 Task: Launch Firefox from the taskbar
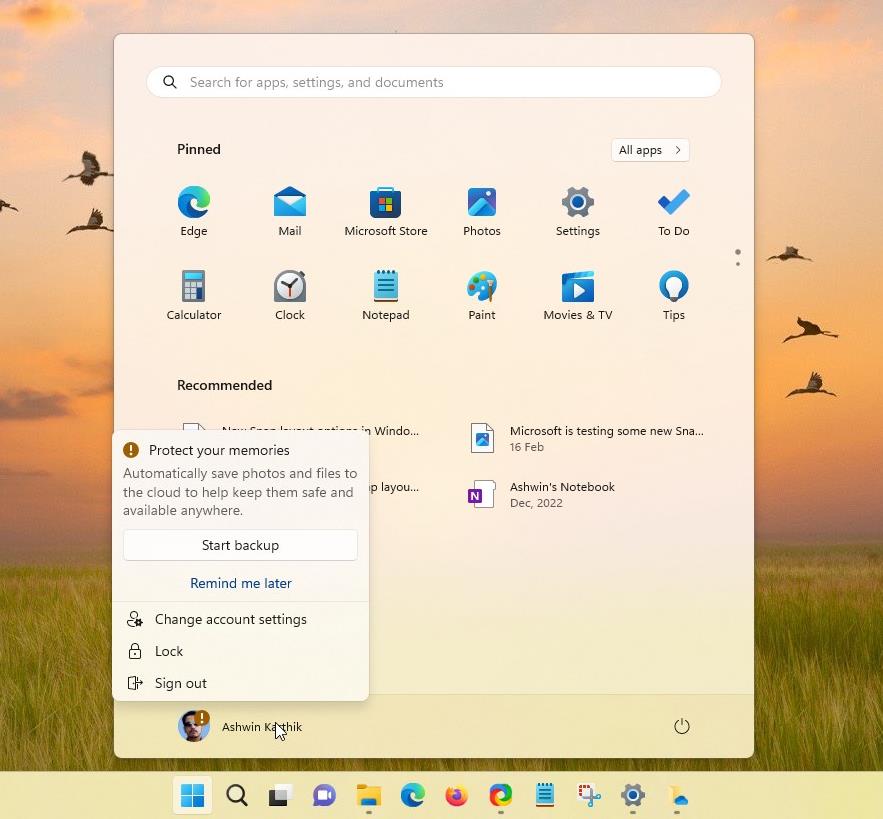click(x=457, y=795)
